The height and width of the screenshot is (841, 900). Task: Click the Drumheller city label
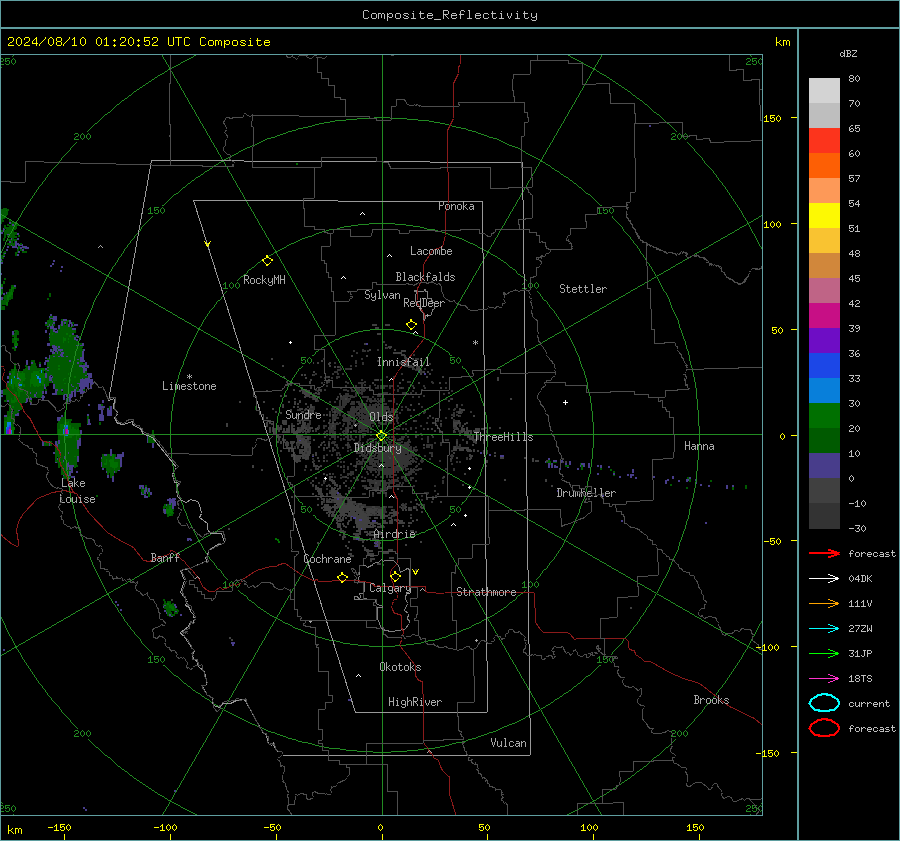click(586, 493)
